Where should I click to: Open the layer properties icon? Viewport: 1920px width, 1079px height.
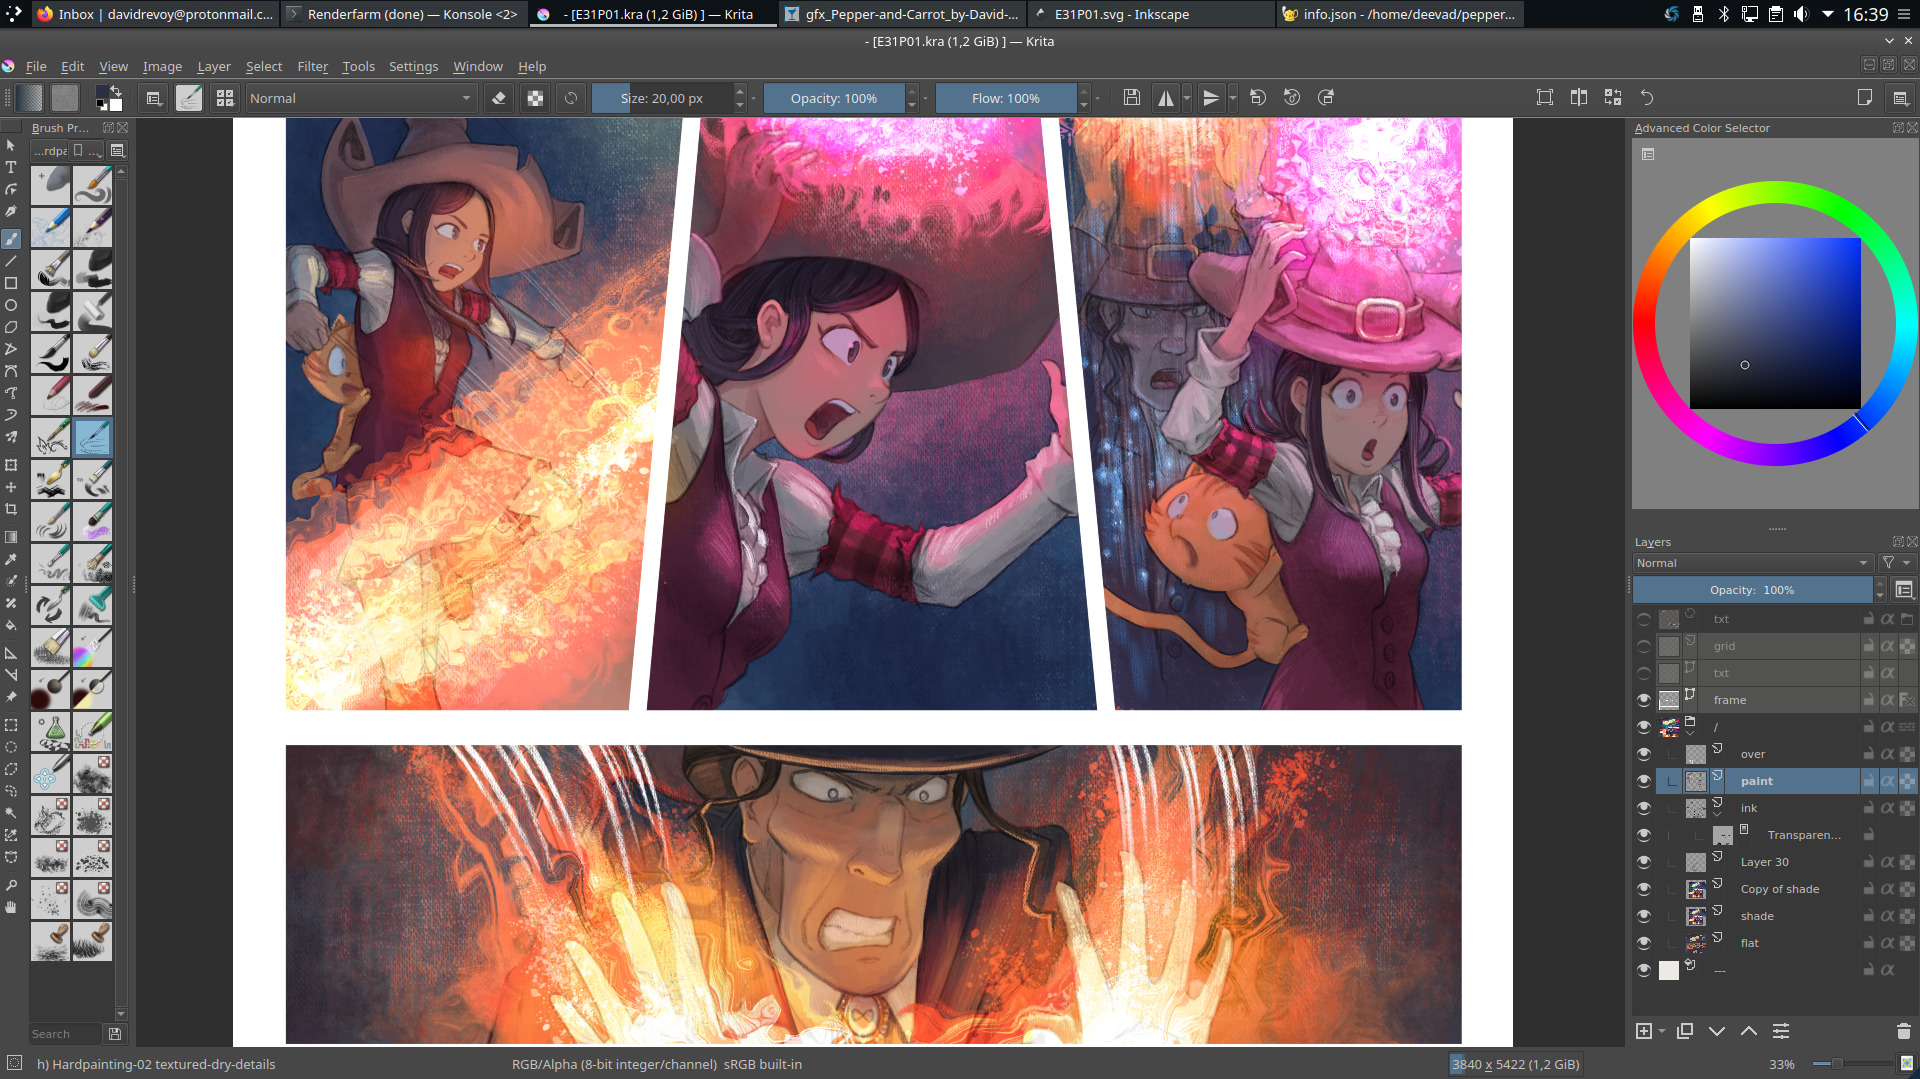click(x=1781, y=1031)
